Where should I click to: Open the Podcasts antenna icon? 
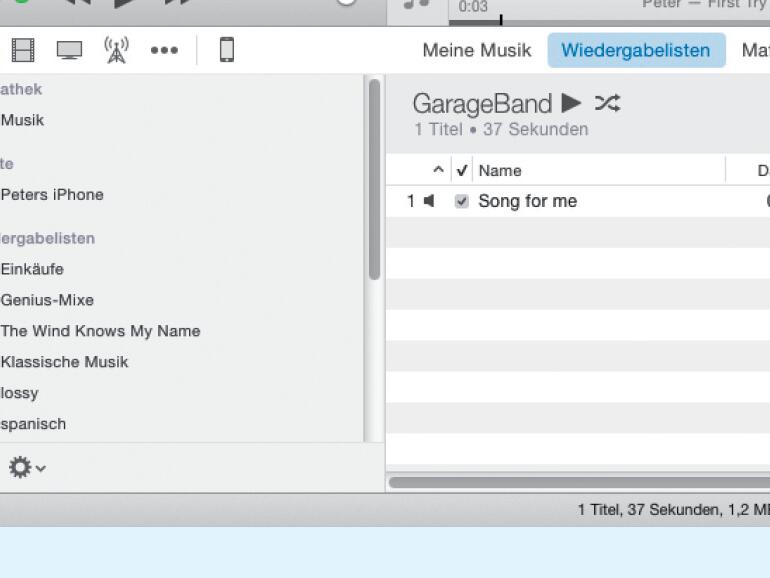(116, 50)
